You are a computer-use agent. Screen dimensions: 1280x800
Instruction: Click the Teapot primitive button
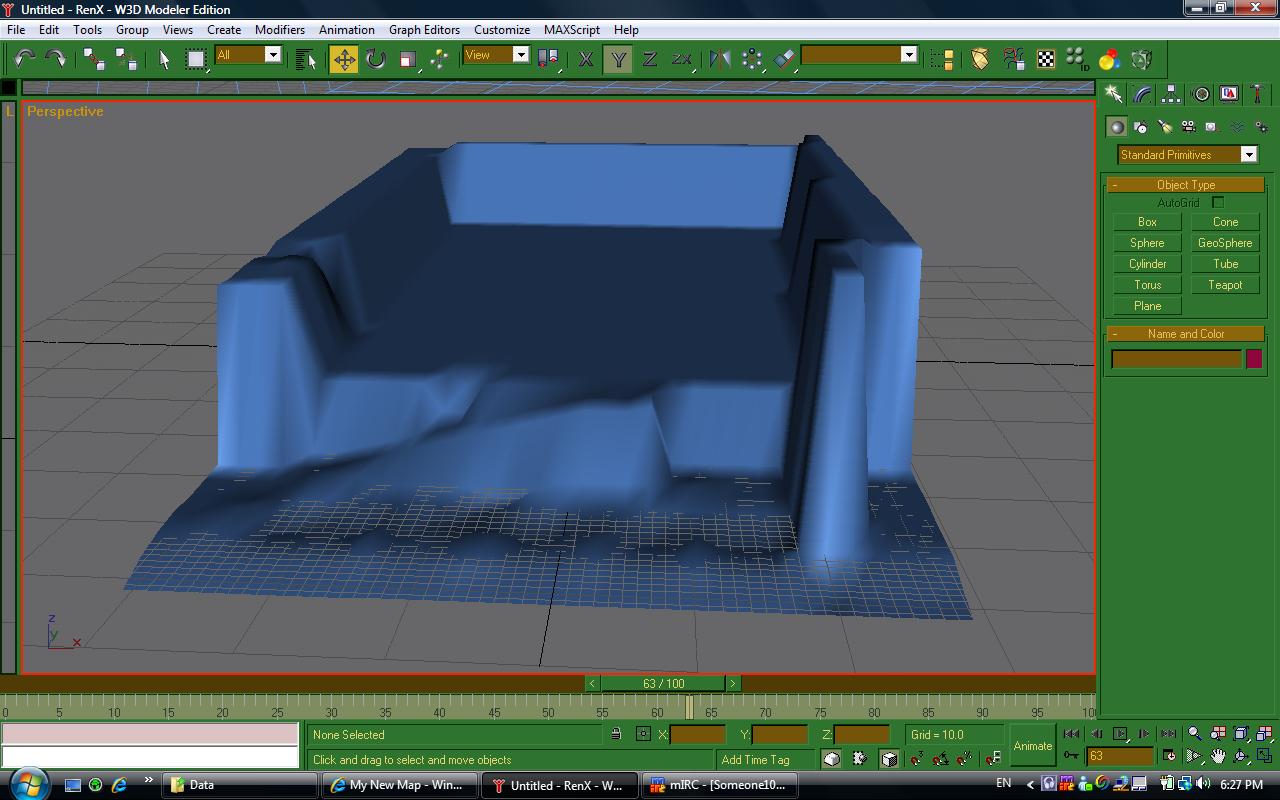point(1225,285)
